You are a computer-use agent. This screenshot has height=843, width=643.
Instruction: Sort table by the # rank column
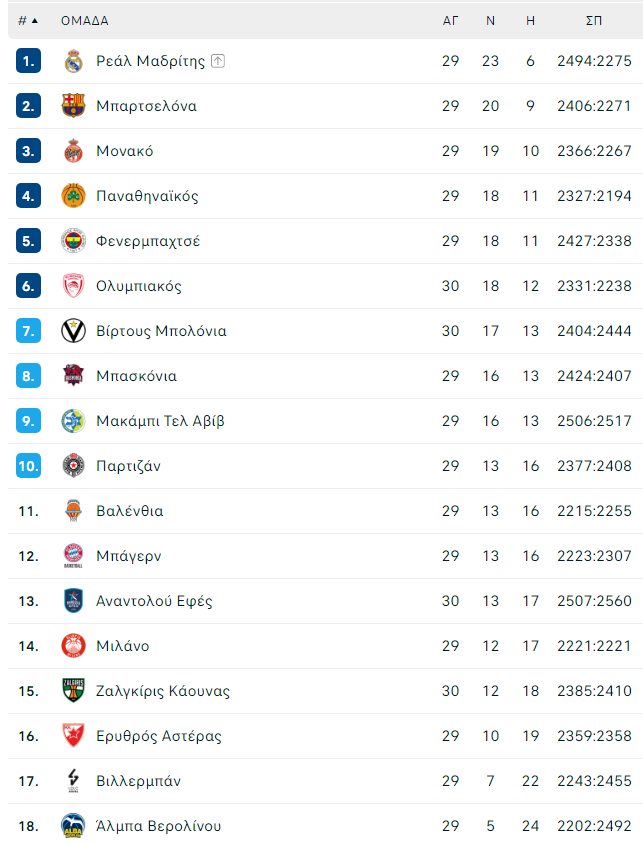coord(28,20)
